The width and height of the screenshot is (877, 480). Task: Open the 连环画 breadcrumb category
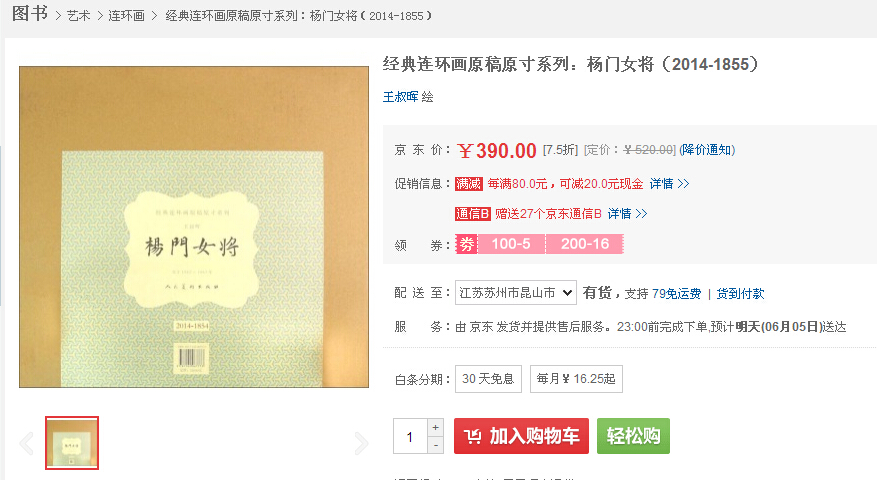pyautogui.click(x=126, y=16)
